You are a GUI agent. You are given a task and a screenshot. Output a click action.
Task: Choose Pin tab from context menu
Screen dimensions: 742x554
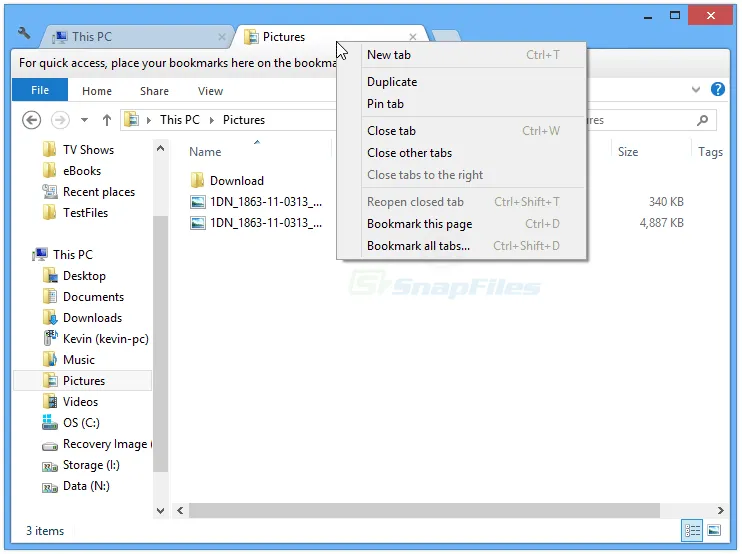[462, 104]
